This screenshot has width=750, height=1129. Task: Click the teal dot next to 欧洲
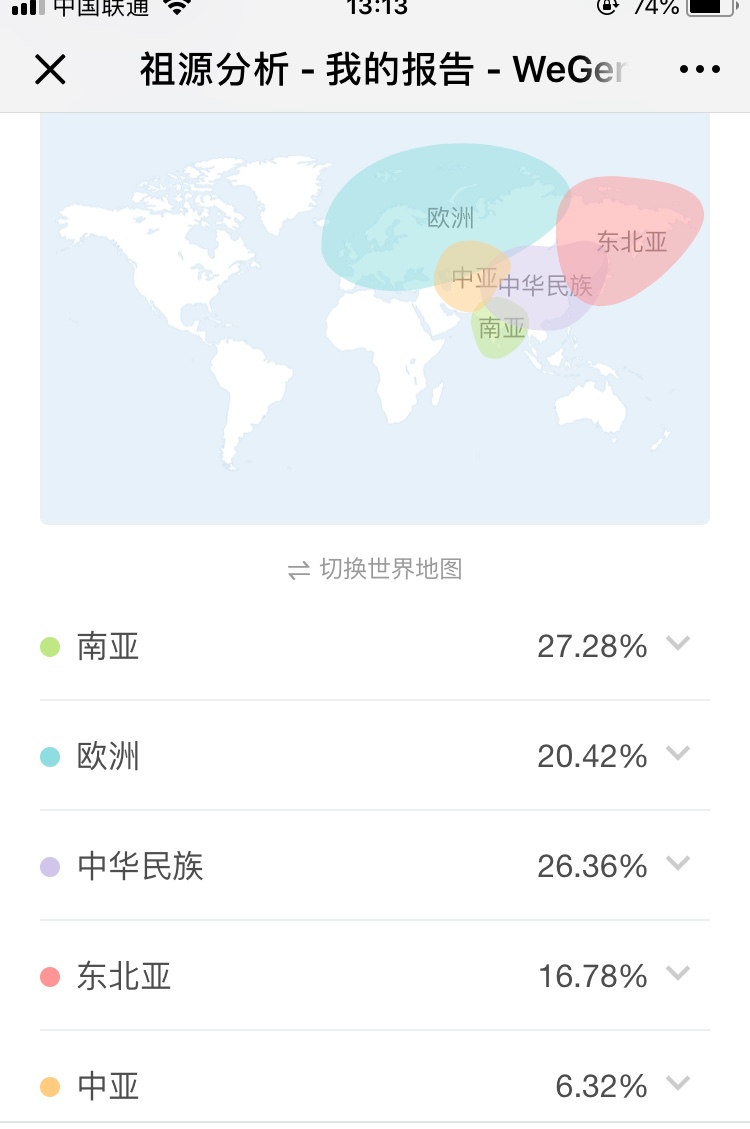tap(50, 757)
